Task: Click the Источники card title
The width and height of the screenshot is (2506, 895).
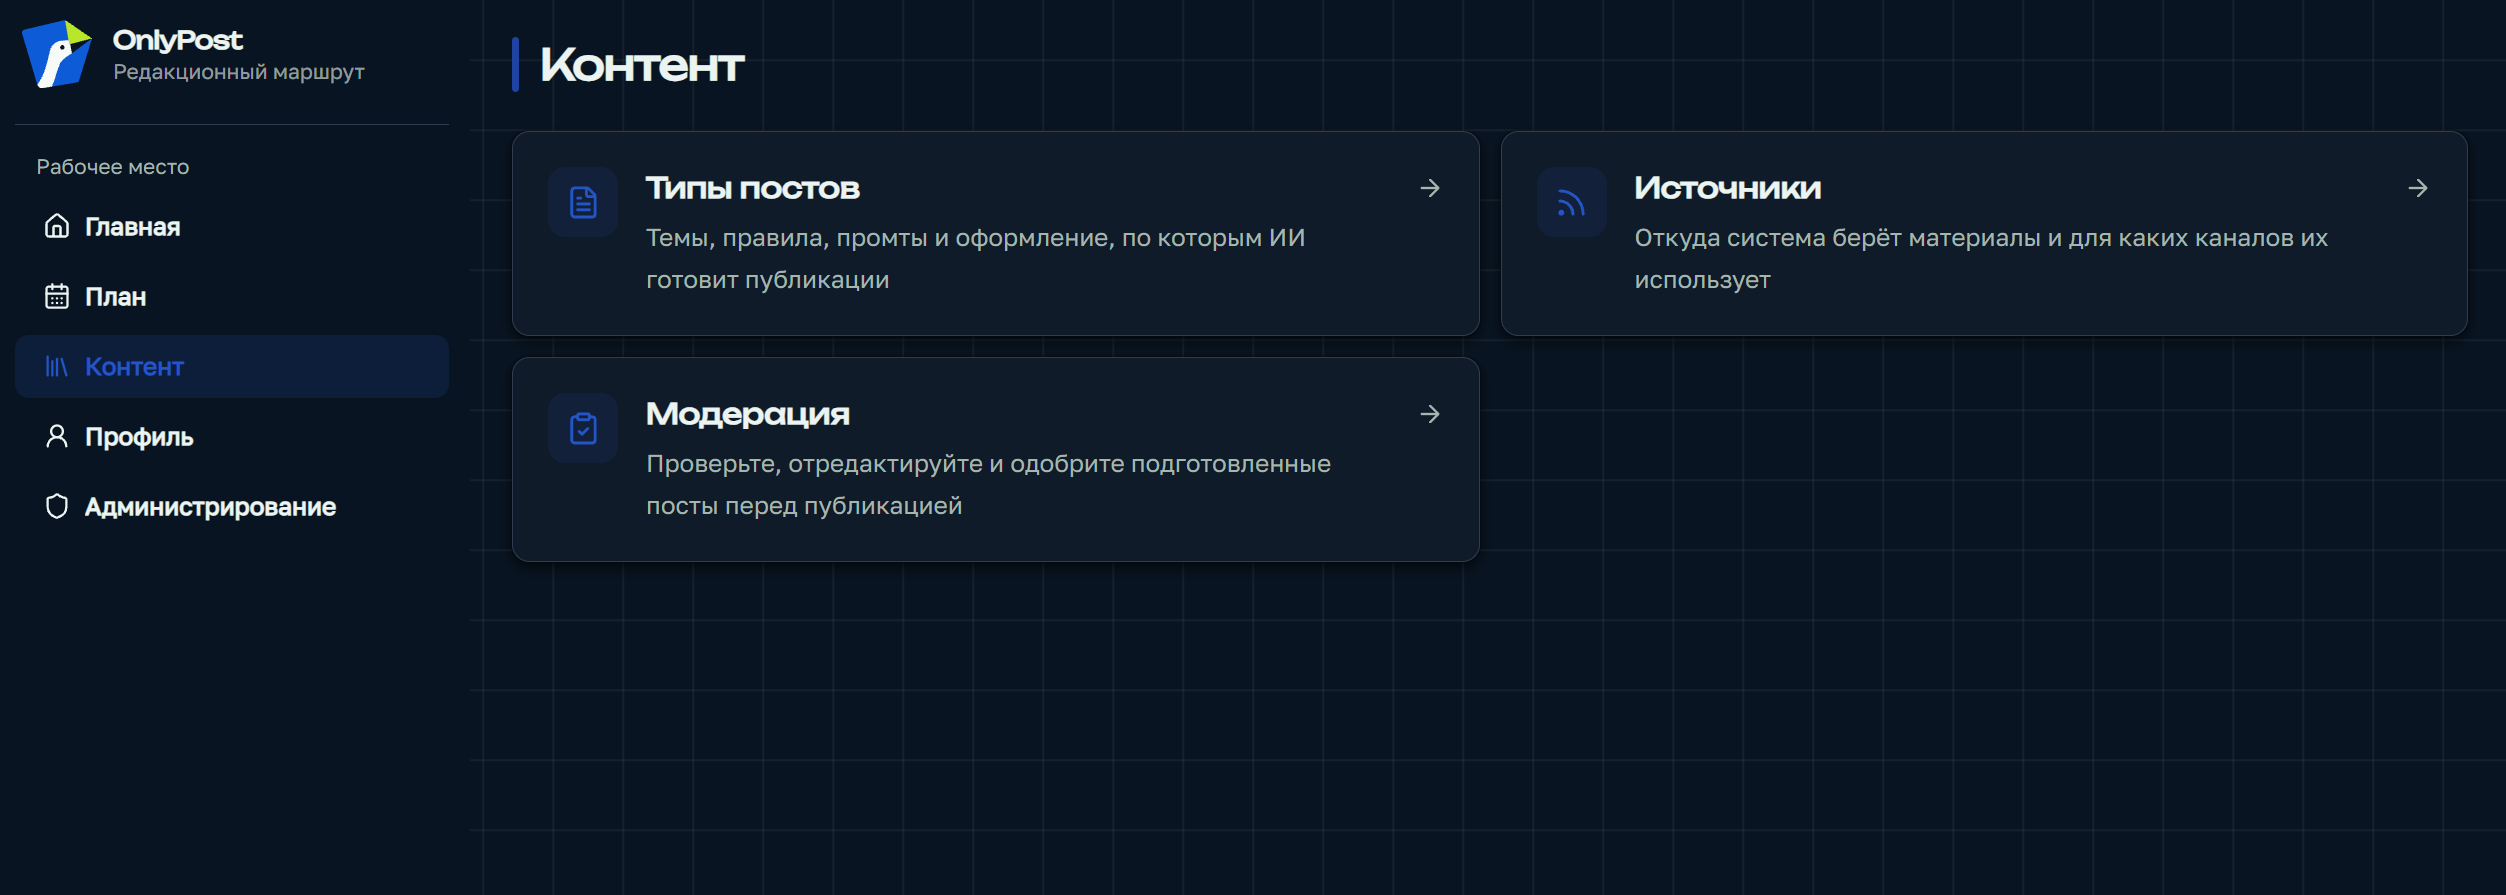Action: pos(1728,188)
